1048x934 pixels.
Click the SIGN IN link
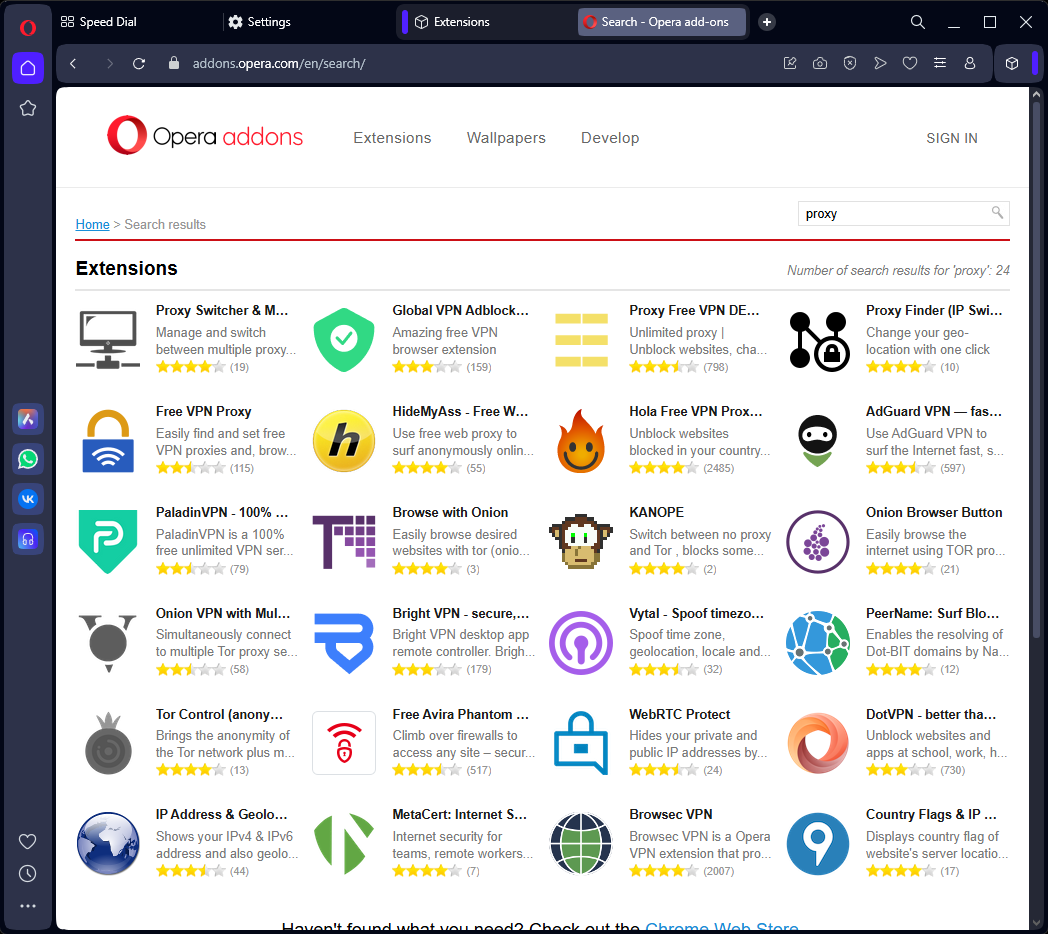click(952, 138)
